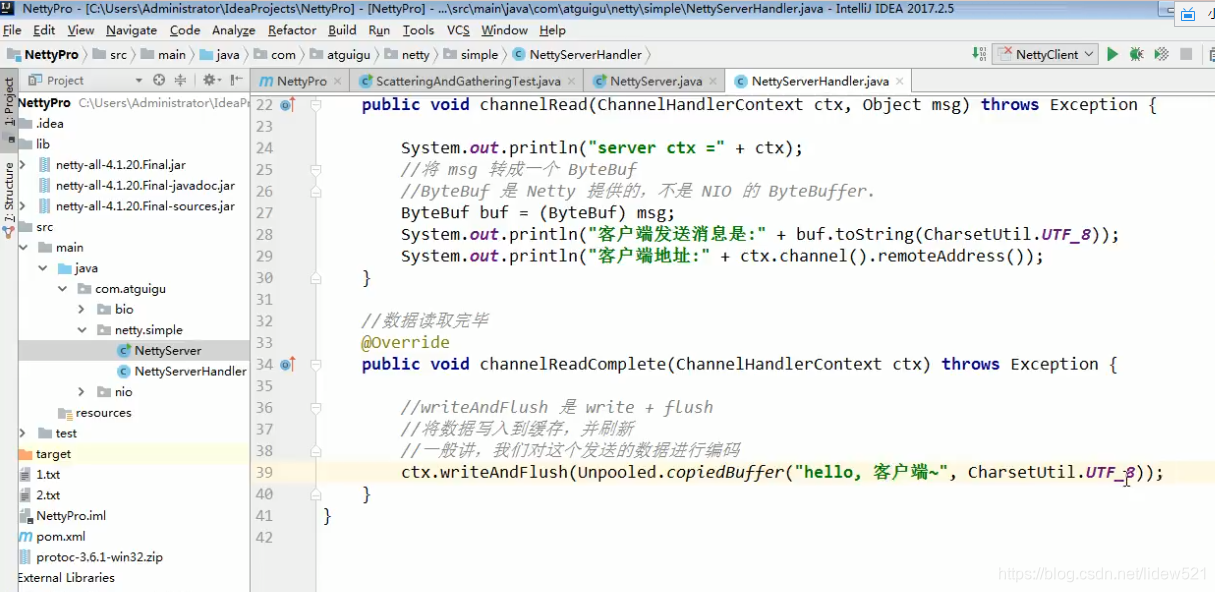Place cursor on ctx.writeAndFlush line 39
Screen dimensions: 1215x592
[x=782, y=473]
